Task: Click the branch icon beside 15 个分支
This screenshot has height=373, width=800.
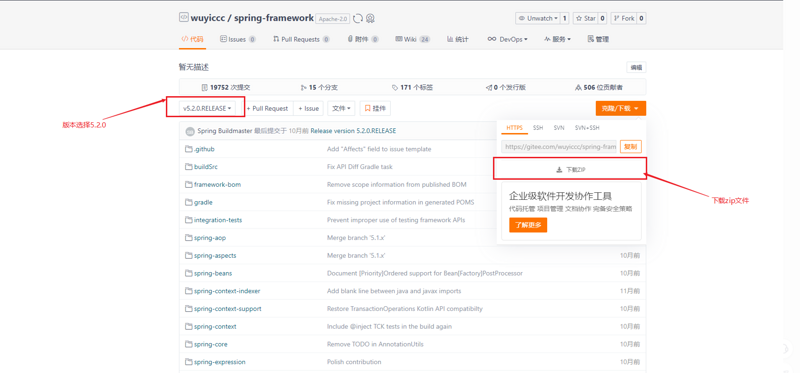Action: tap(304, 88)
